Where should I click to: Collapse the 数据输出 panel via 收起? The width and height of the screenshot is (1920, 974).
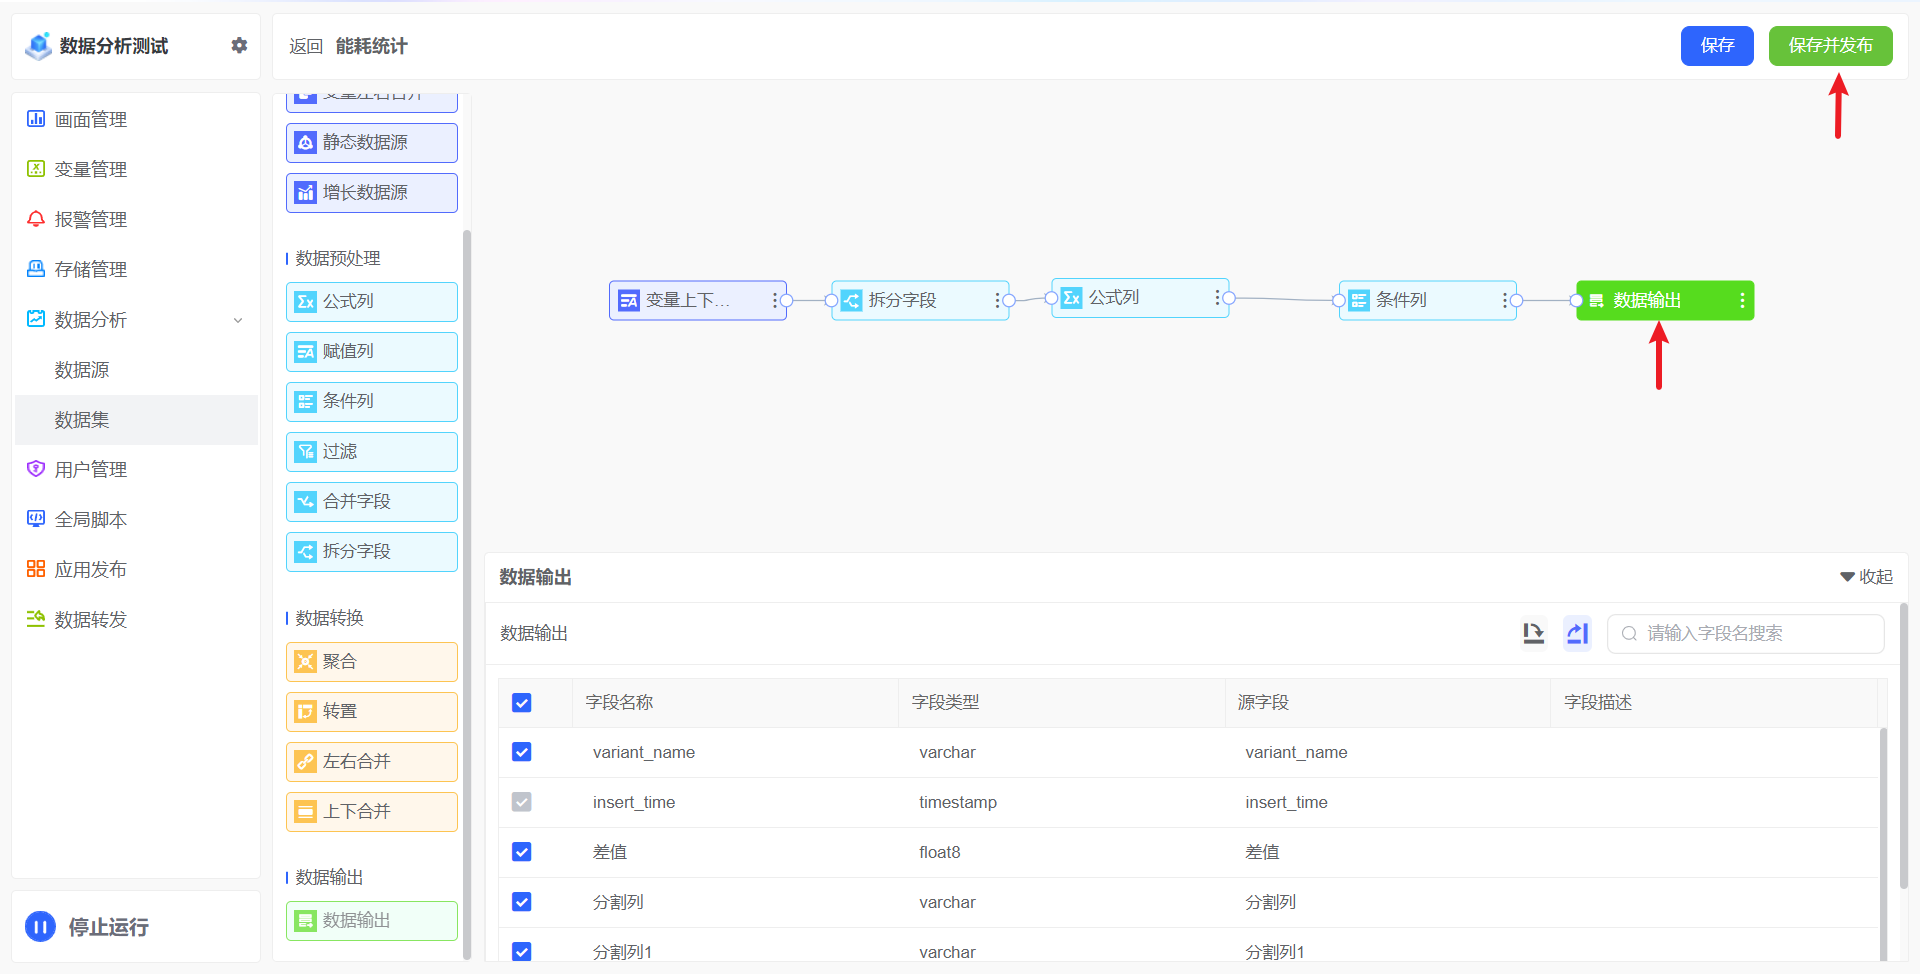[x=1864, y=576]
